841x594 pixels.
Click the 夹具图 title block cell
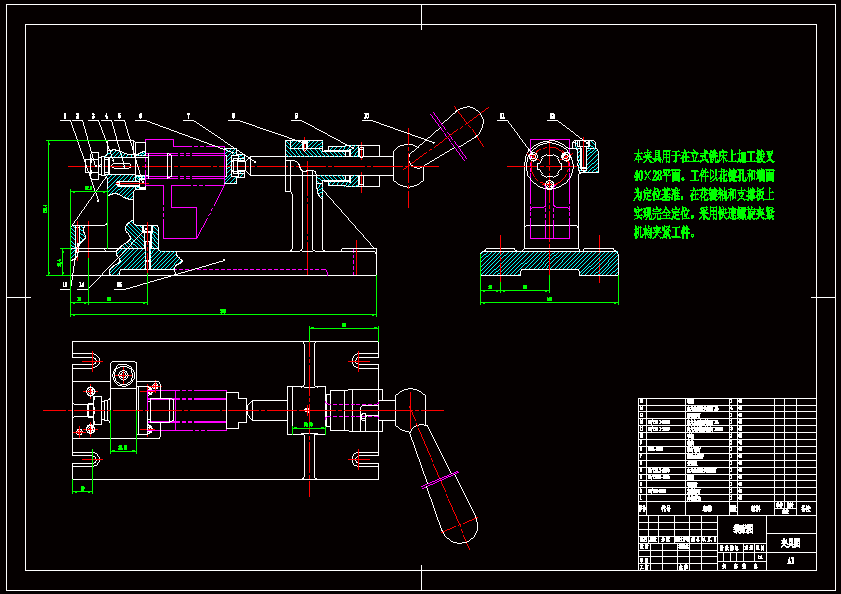click(791, 543)
